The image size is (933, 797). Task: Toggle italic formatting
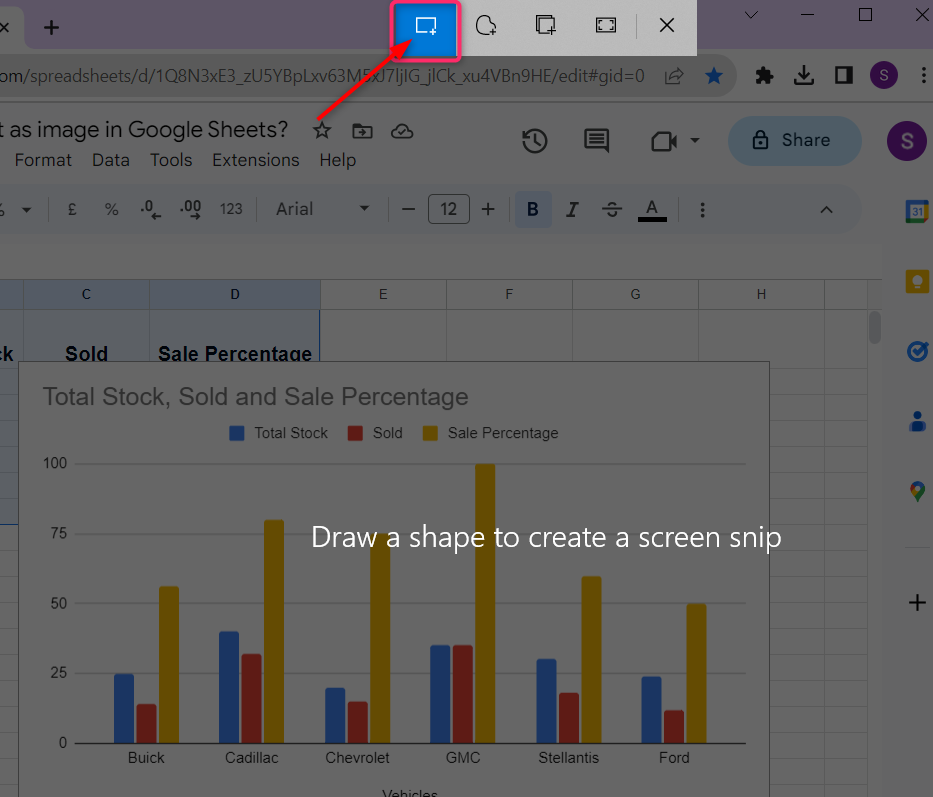572,209
